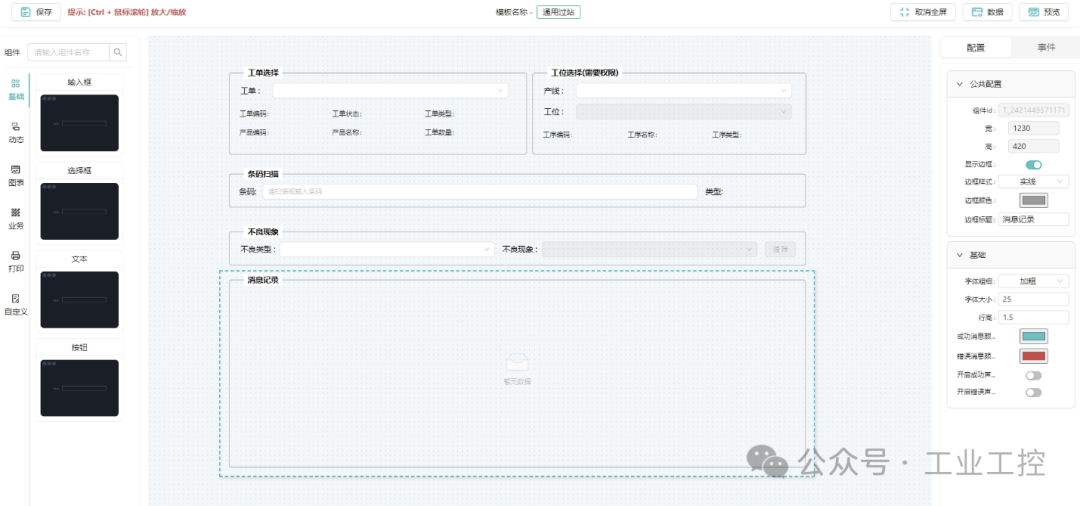Image resolution: width=1080 pixels, height=506 pixels.
Task: Click the 工单选择 group title
Action: [263, 72]
